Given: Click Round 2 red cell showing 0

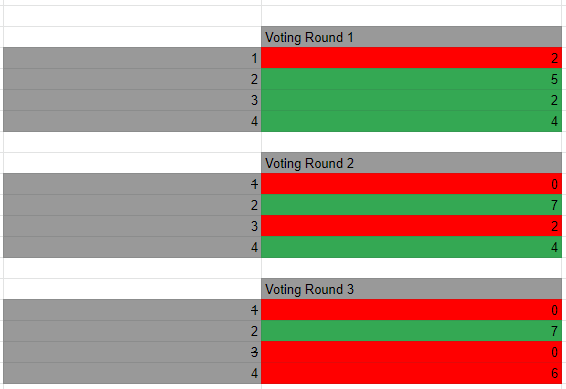Looking at the screenshot, I should (412, 184).
